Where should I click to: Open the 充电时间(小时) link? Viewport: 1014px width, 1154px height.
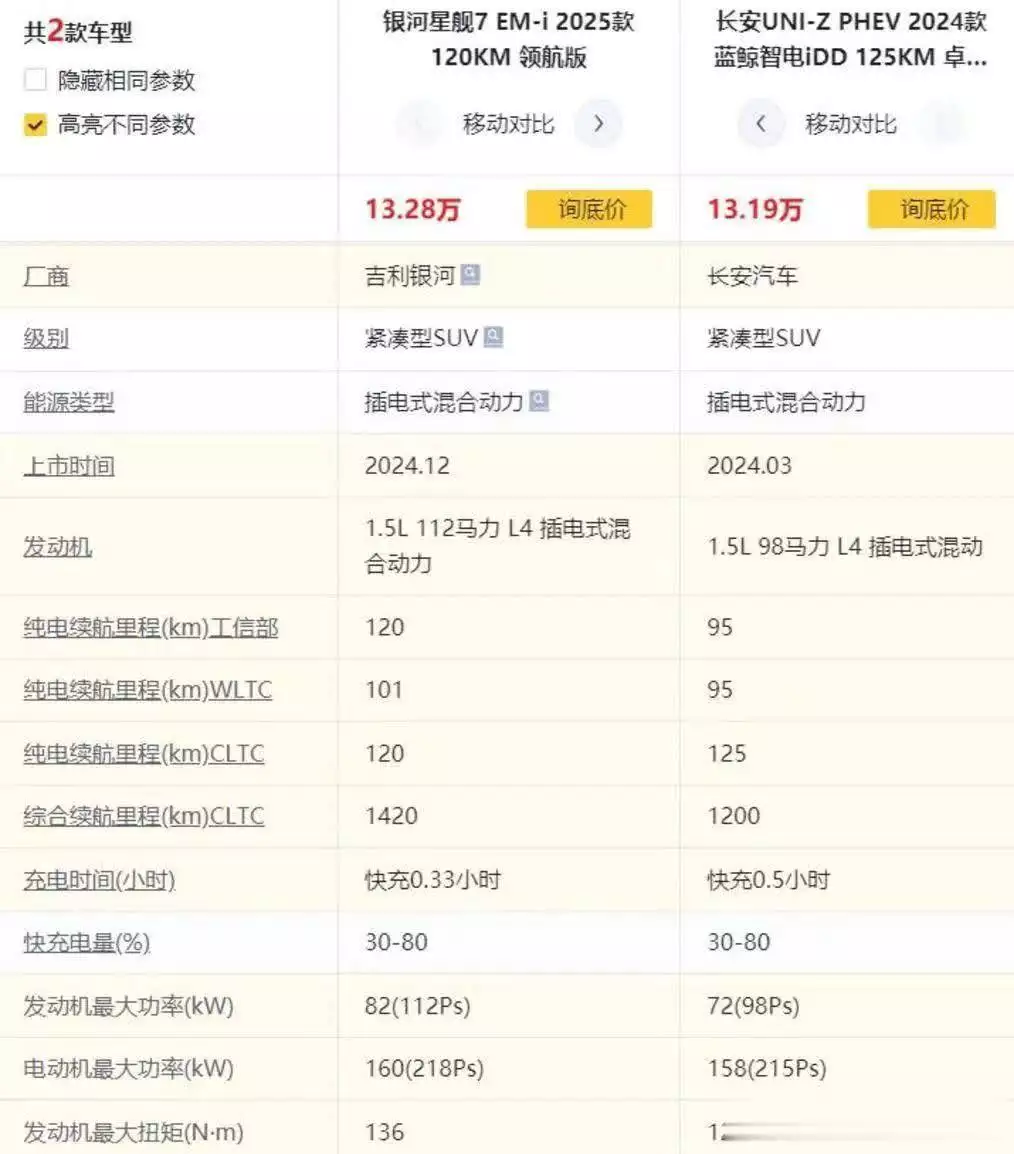(x=99, y=879)
